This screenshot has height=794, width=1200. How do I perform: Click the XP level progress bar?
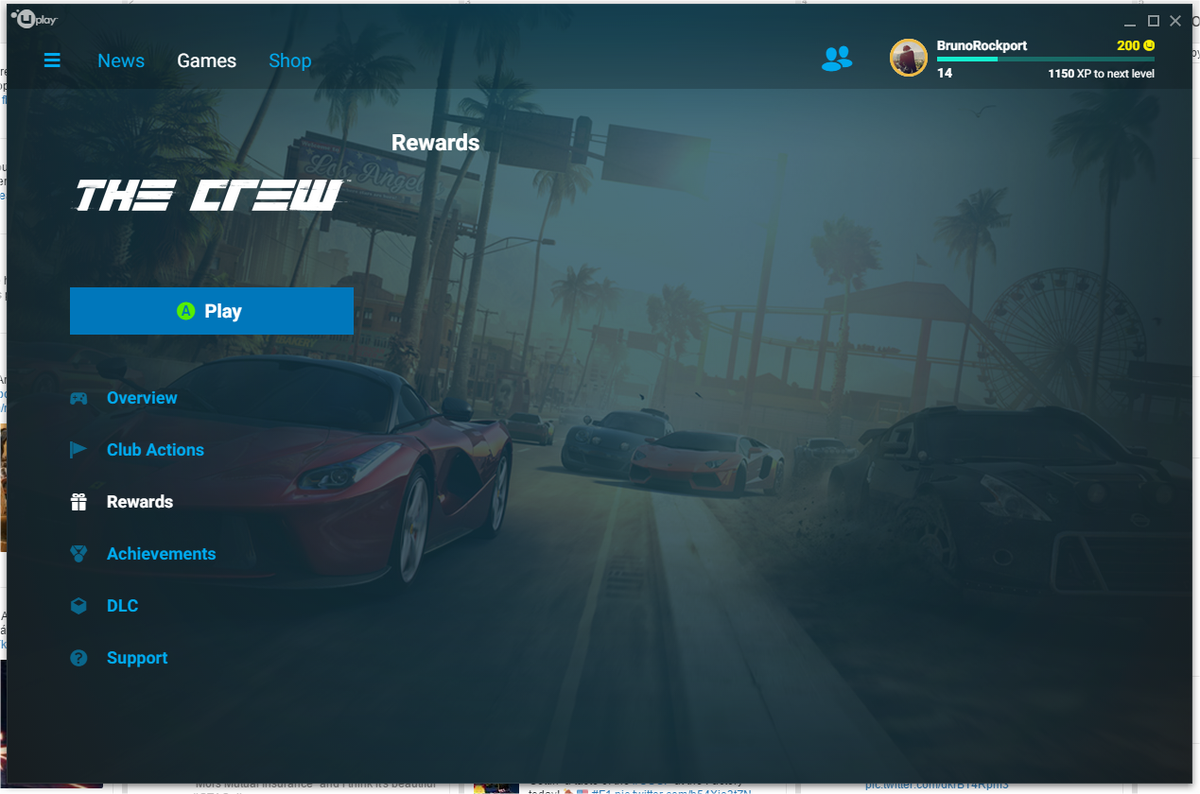pyautogui.click(x=1046, y=59)
